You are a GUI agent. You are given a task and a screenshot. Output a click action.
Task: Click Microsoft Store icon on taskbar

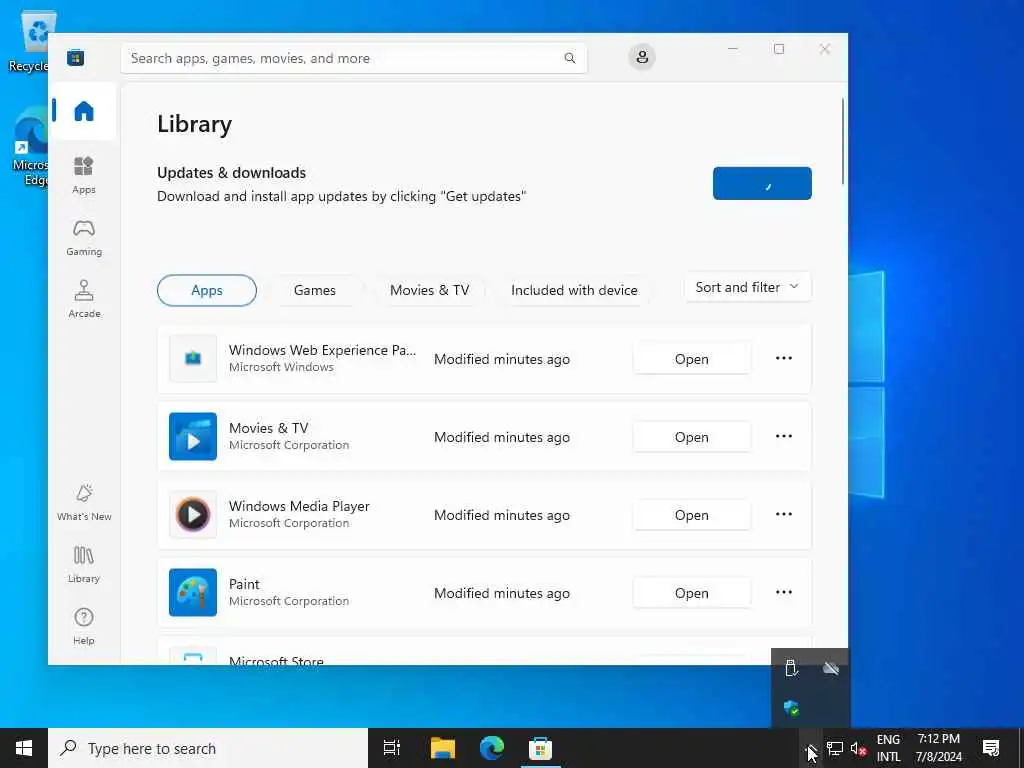pos(540,748)
